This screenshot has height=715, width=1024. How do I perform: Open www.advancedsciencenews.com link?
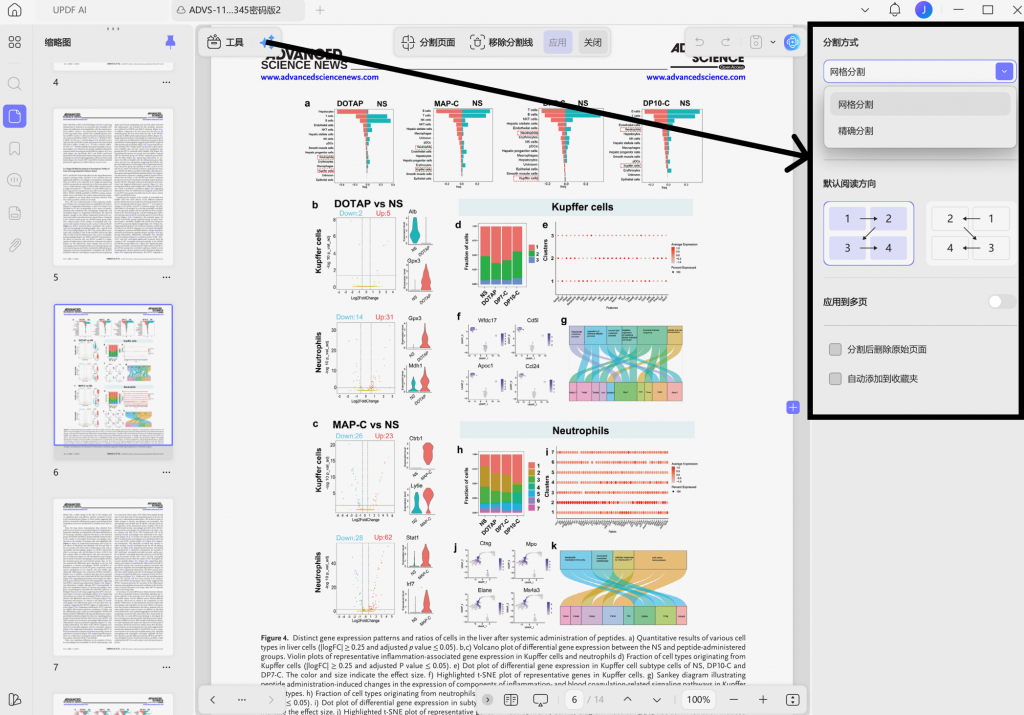click(x=319, y=77)
